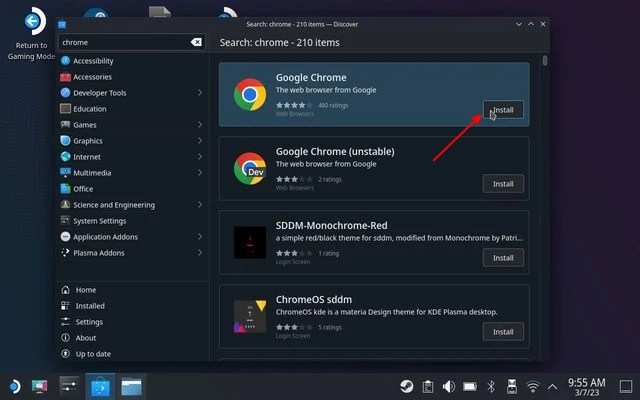Viewport: 640px width, 400px height.
Task: Clear the chrome search text
Action: [196, 42]
